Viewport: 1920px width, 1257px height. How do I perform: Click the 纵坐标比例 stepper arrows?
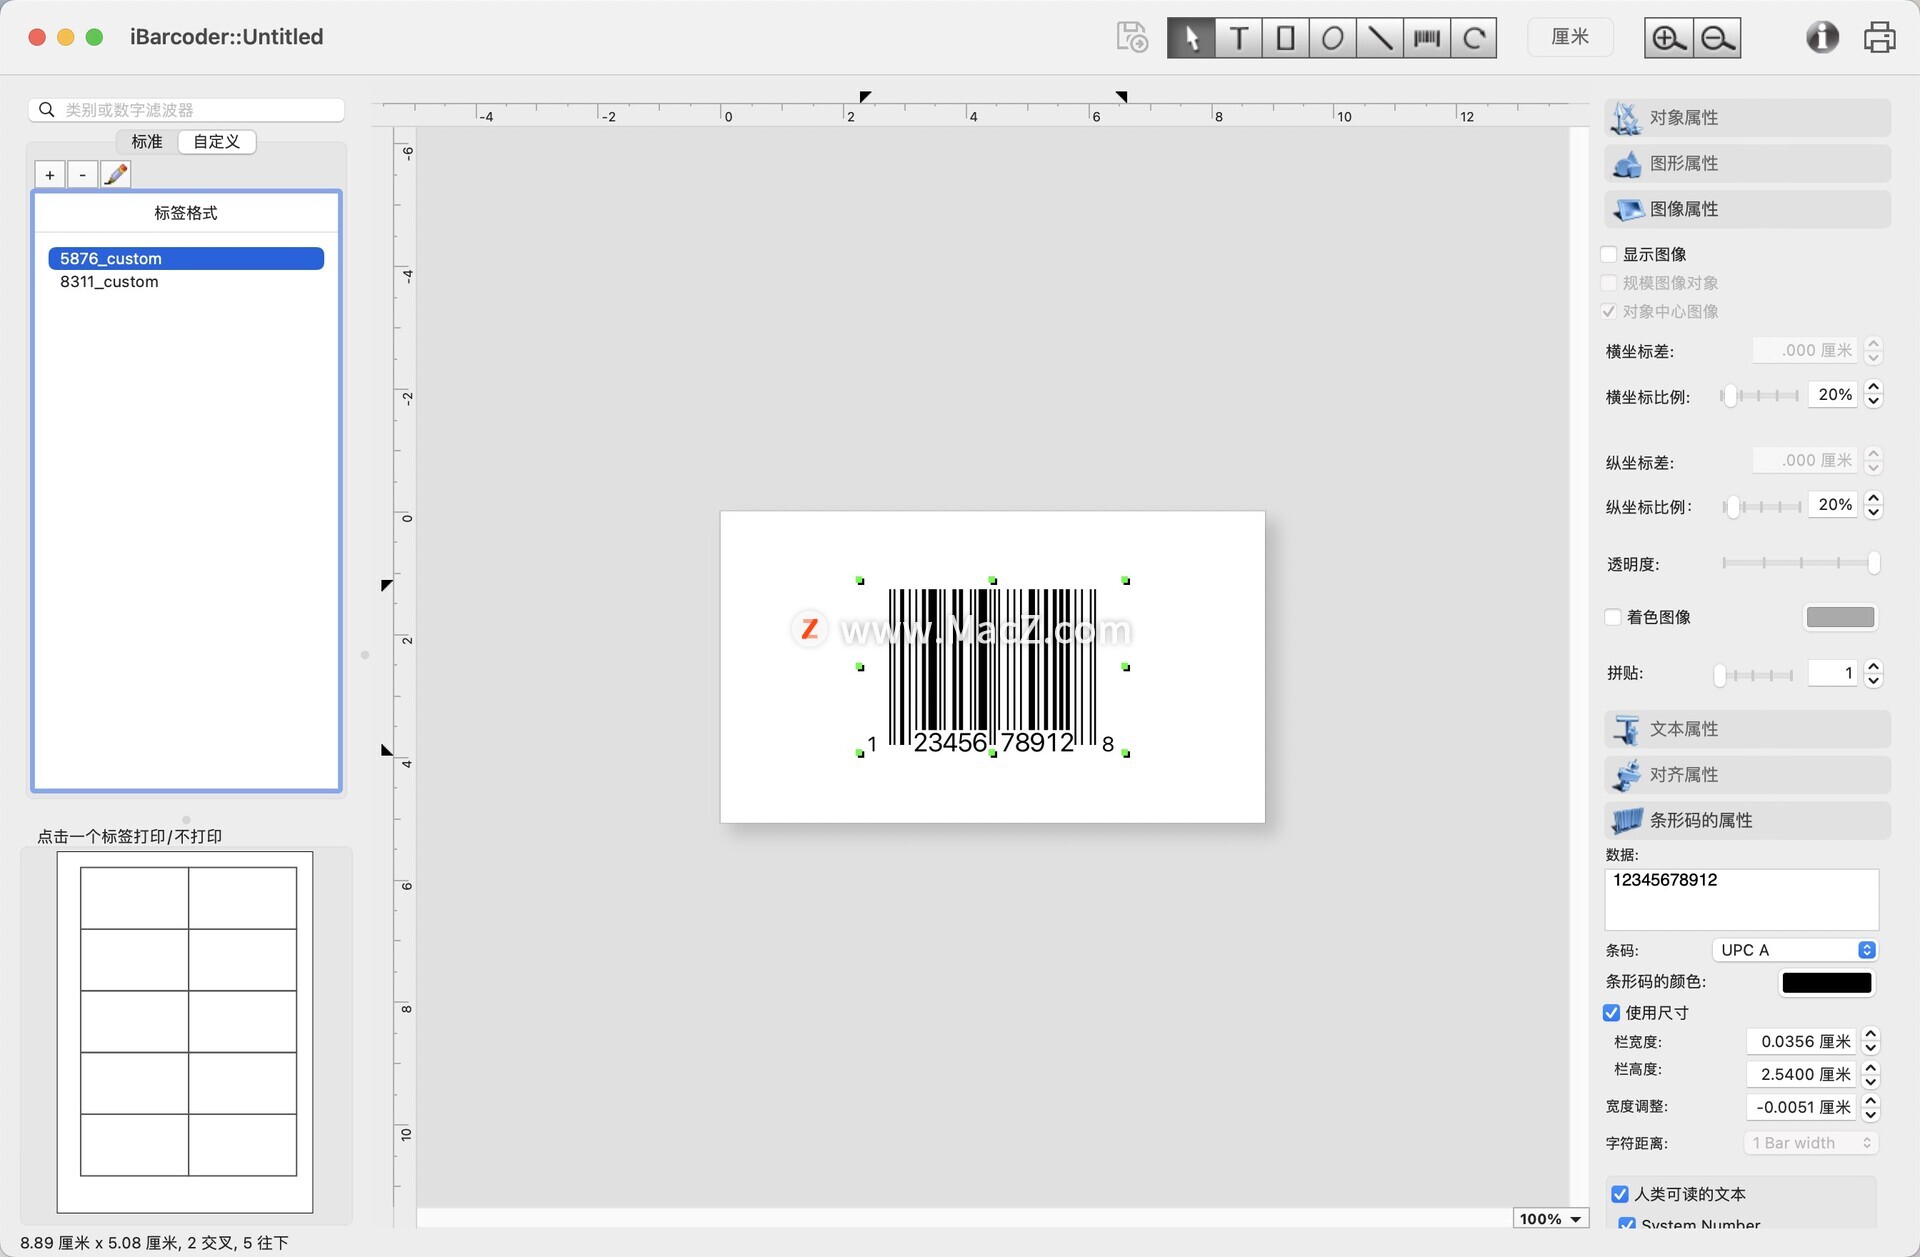1874,506
